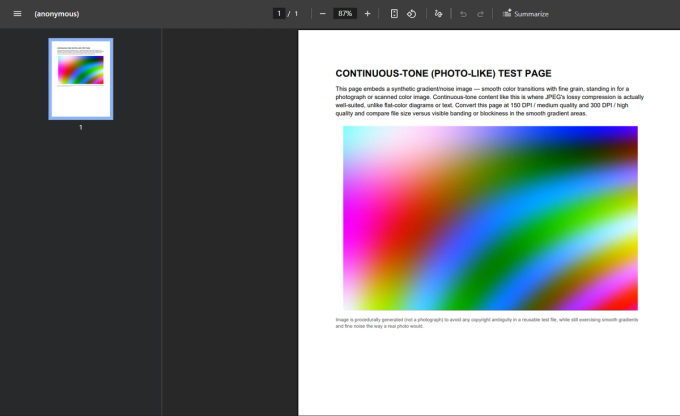Screen dimensions: 680x416
Task: Click the Summarize button
Action: click(525, 14)
